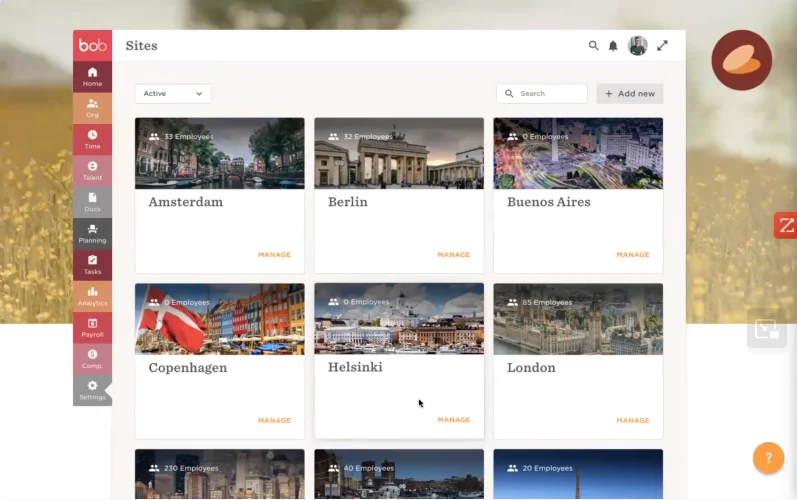The height and width of the screenshot is (500, 797).
Task: Select the Buenos Aires site photo
Action: (x=578, y=153)
